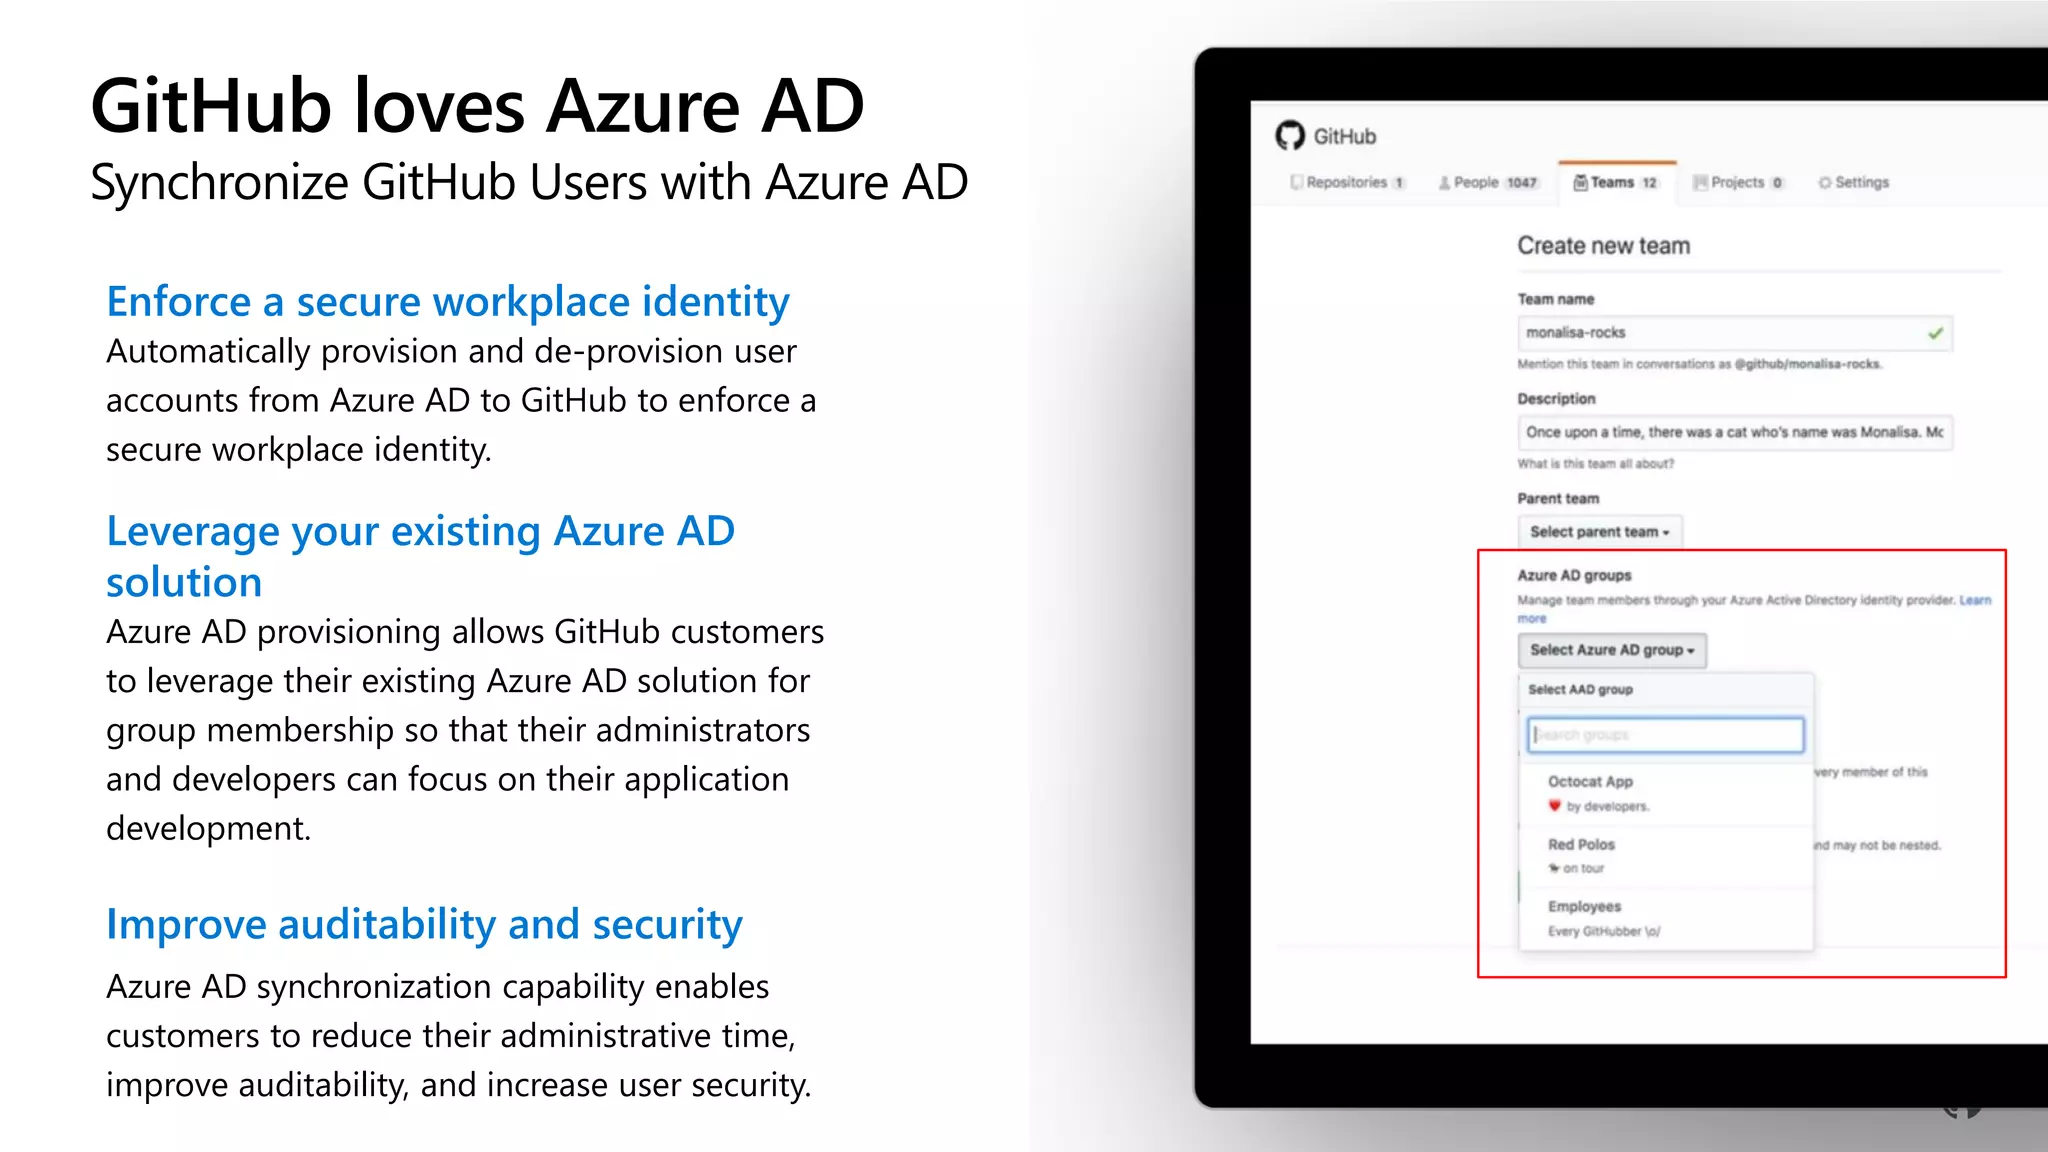The width and height of the screenshot is (2048, 1152).
Task: Select the Employees AAD group
Action: [1584, 907]
